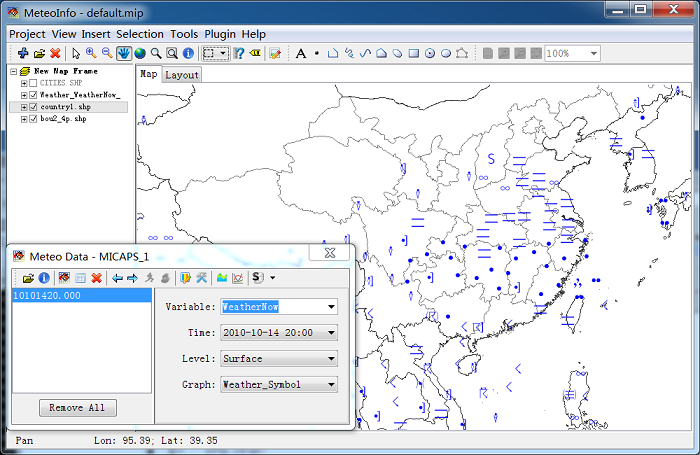The width and height of the screenshot is (700, 455).
Task: Click the red remove data file icon
Action: [x=96, y=278]
